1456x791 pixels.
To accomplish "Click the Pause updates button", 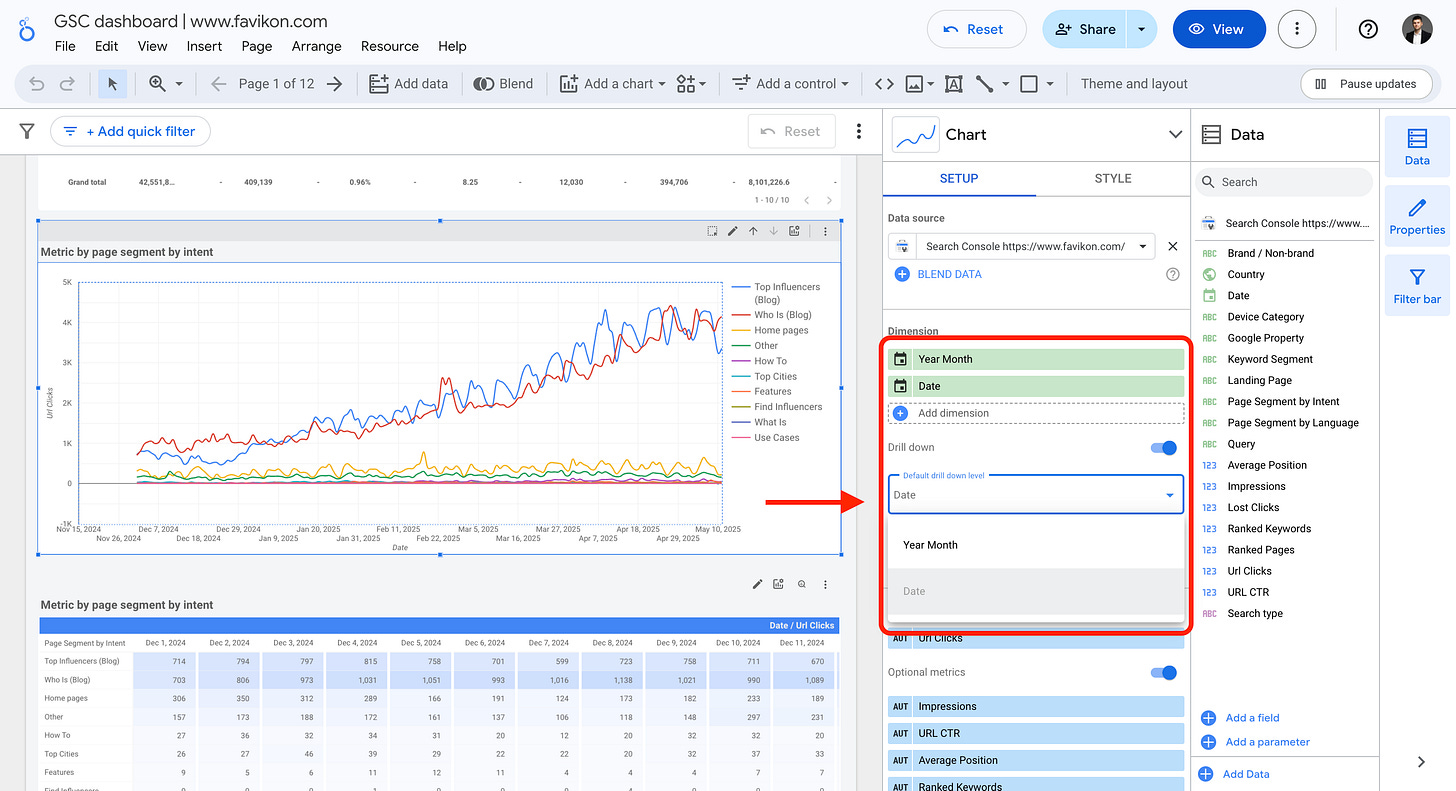I will pos(1366,84).
